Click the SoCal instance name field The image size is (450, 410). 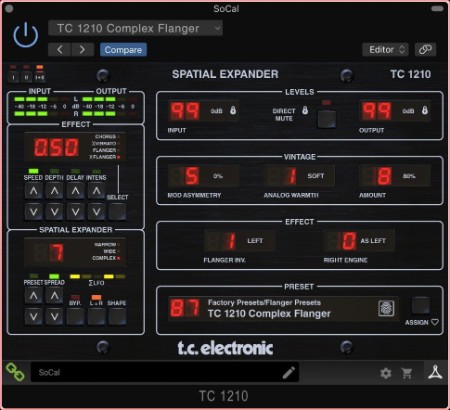(x=165, y=372)
